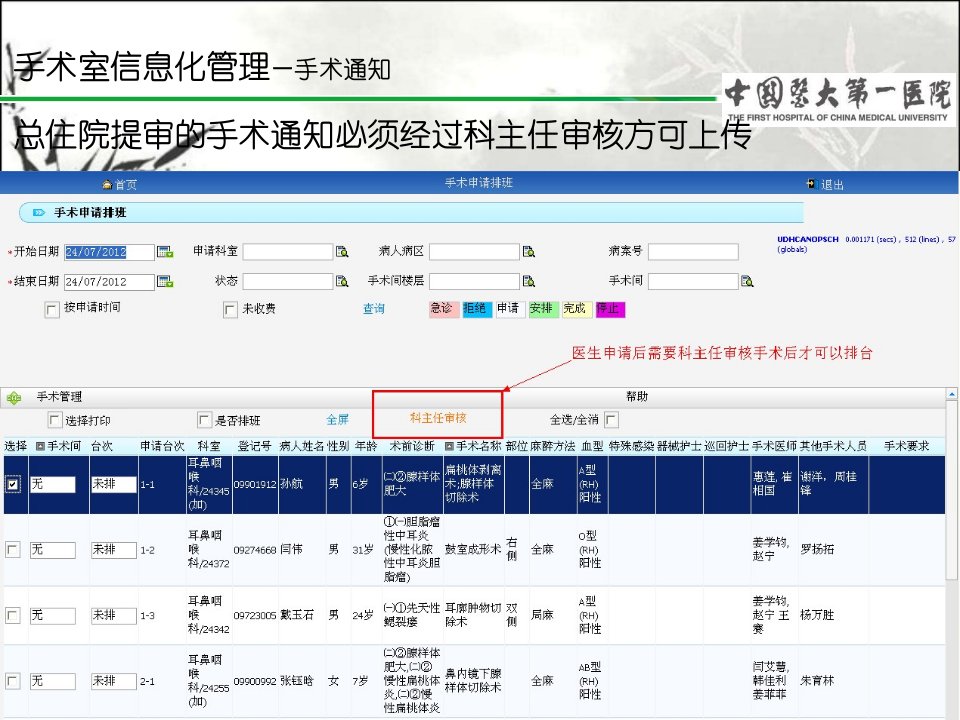Click the 手术医师 column header

(x=774, y=446)
